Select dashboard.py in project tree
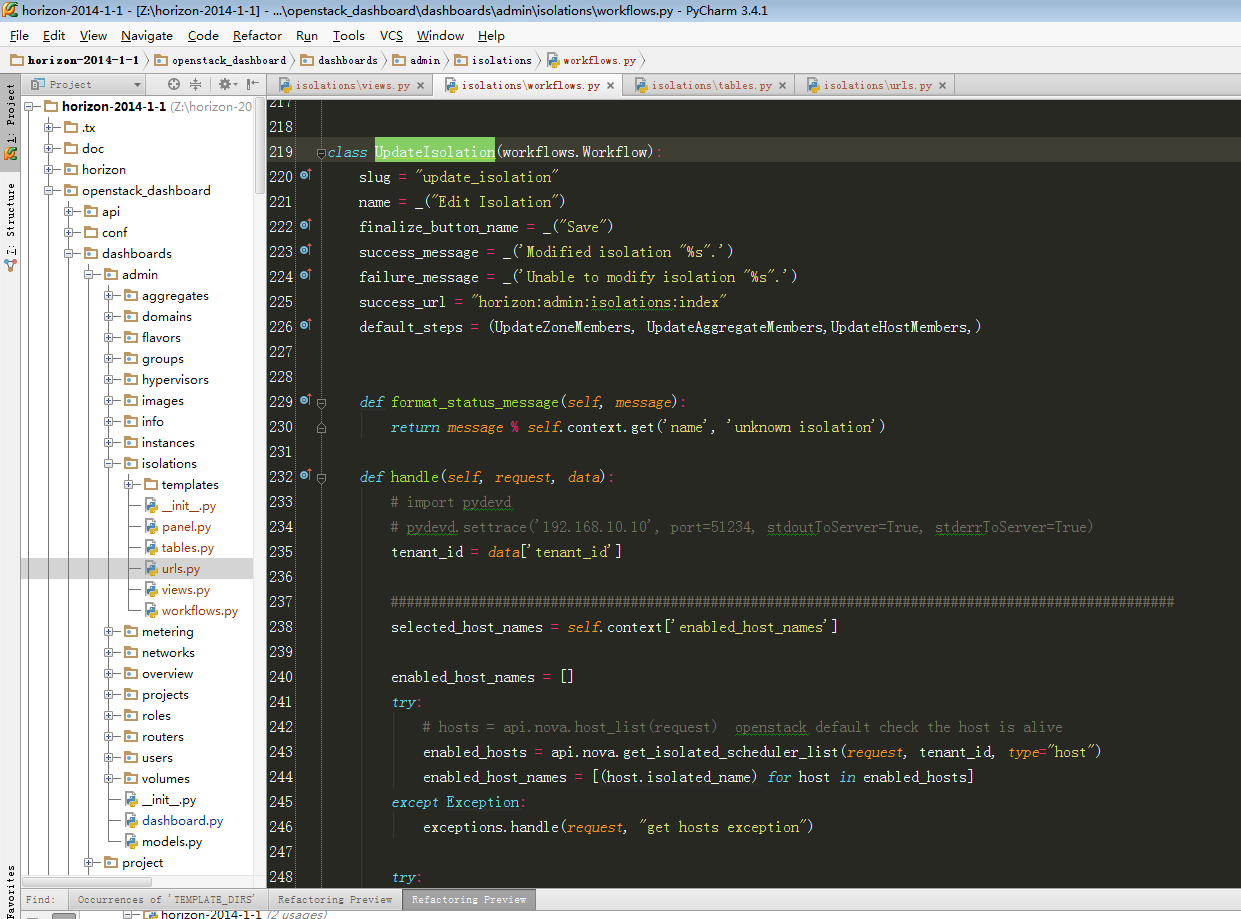 click(x=182, y=821)
